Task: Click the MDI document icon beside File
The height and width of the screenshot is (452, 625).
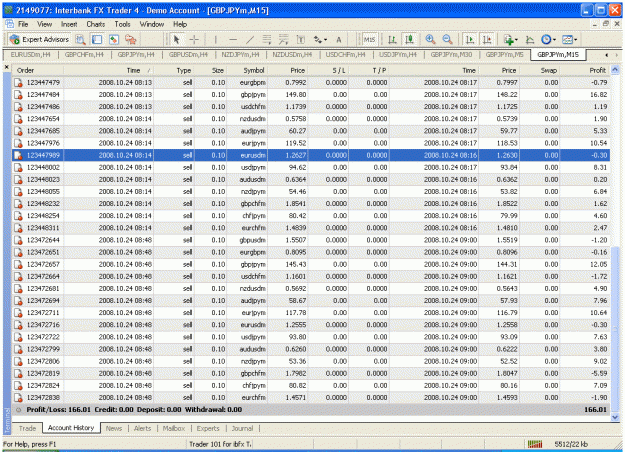Action: click(10, 24)
